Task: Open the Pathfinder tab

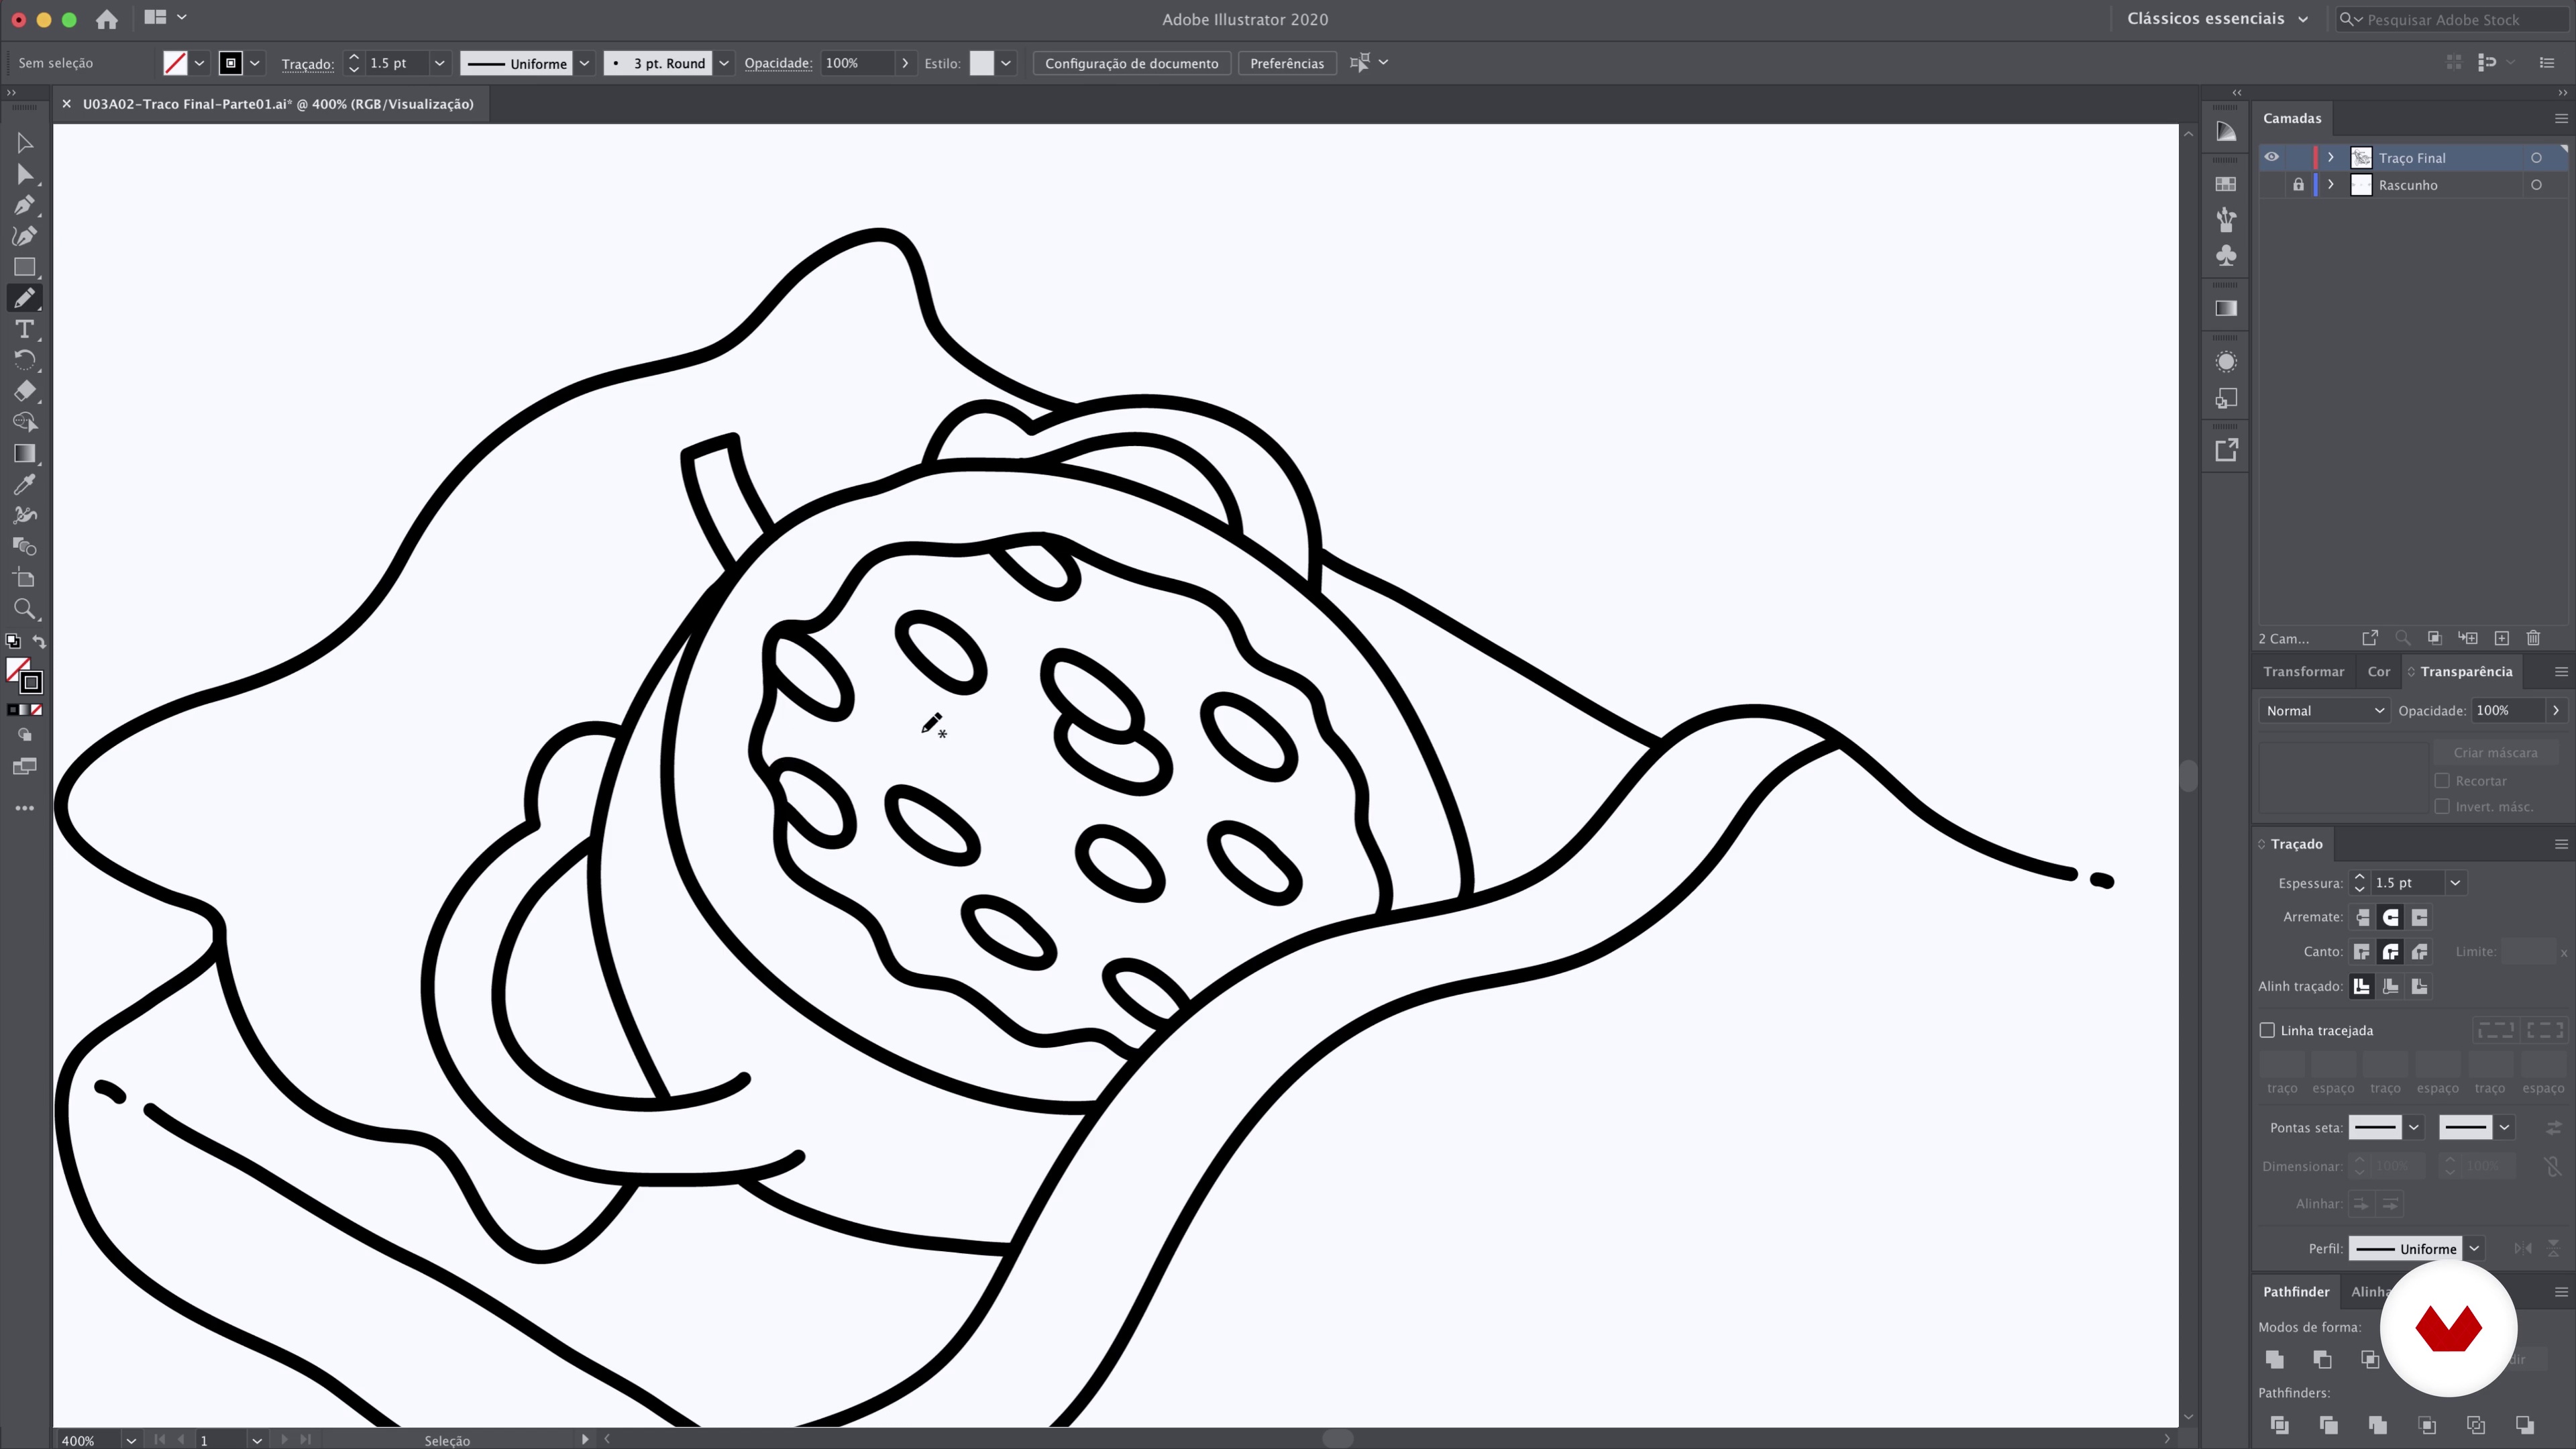Action: pos(2295,1292)
